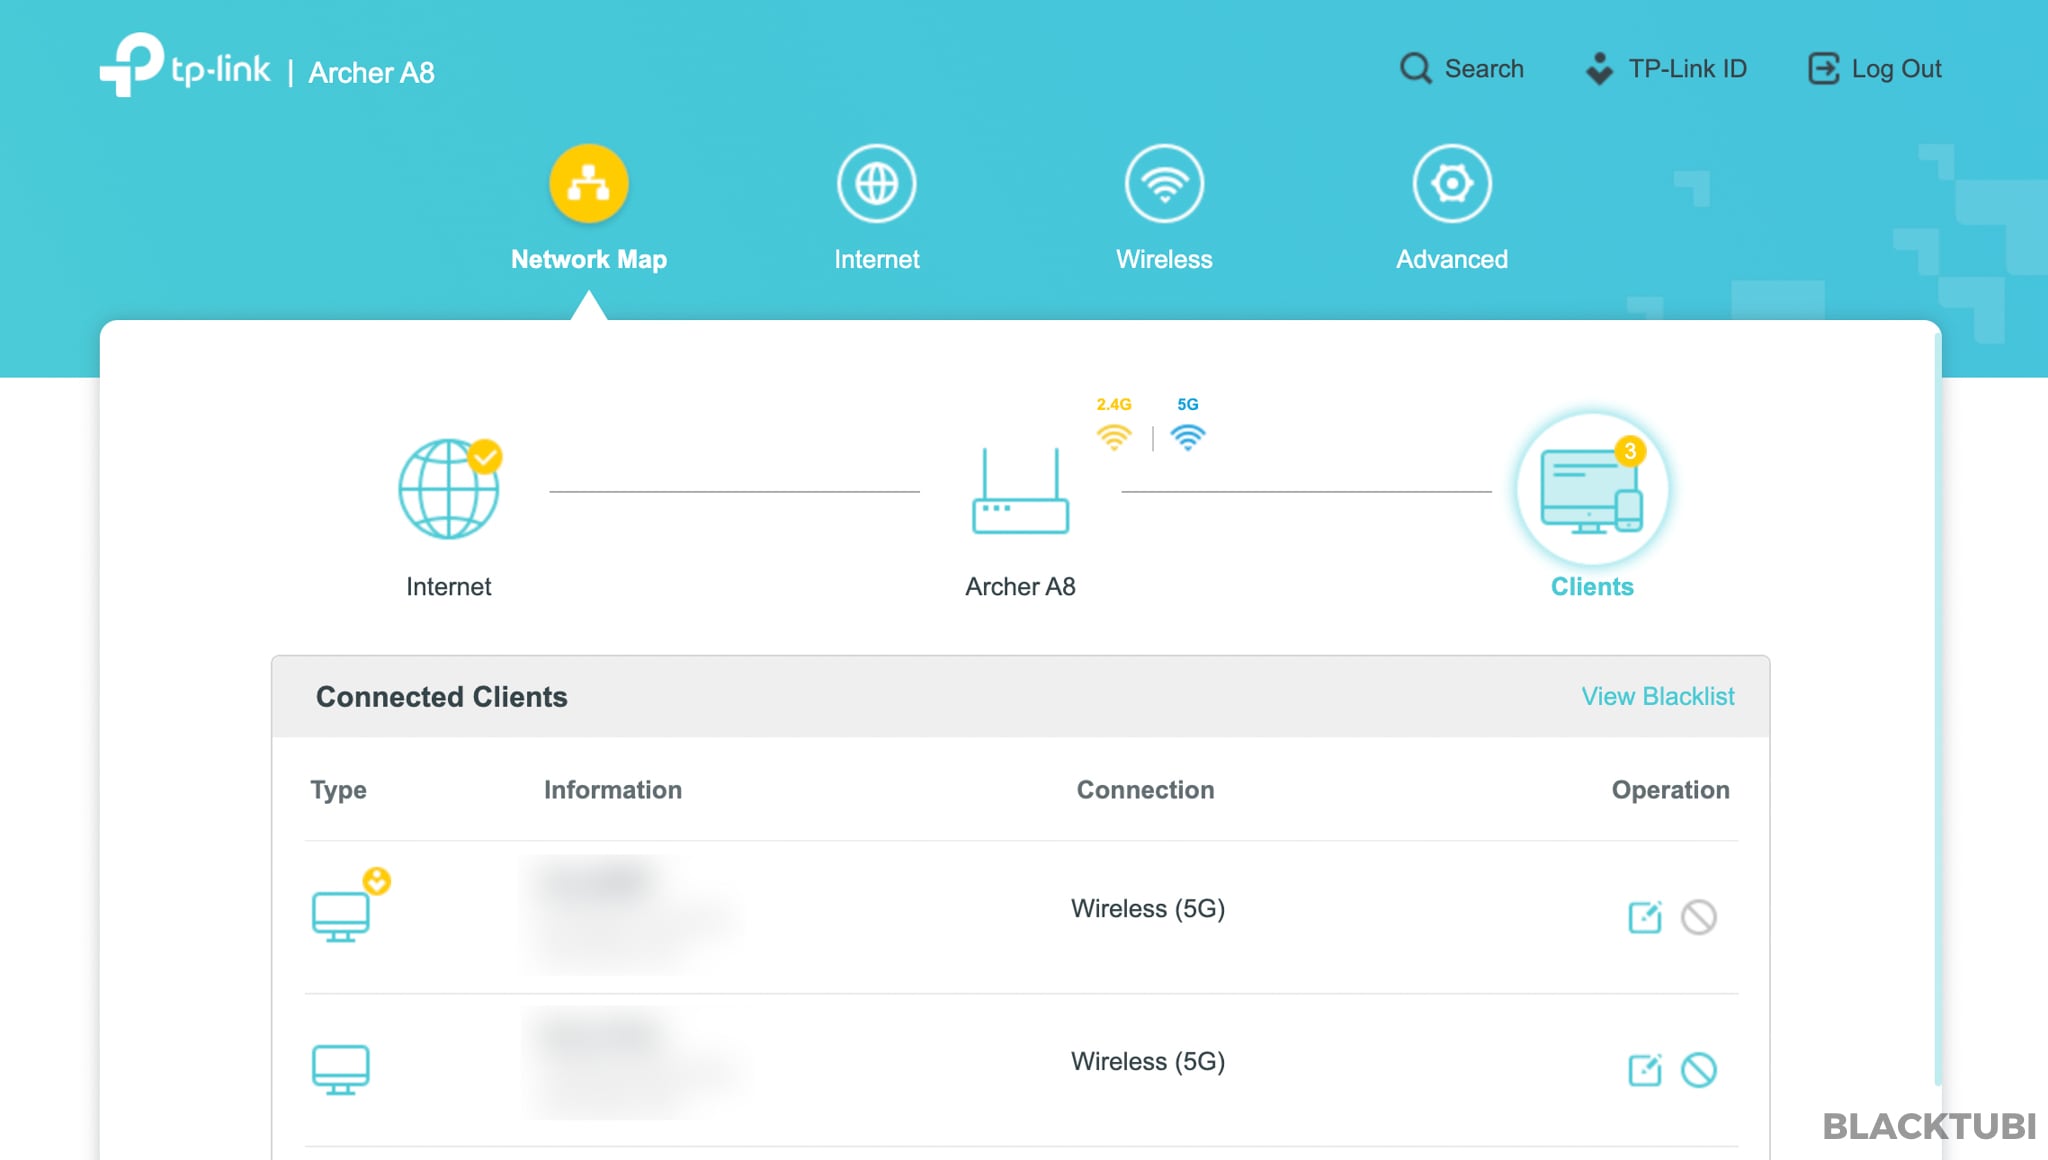Click the Search text link
The image size is (2048, 1160).
(x=1484, y=68)
